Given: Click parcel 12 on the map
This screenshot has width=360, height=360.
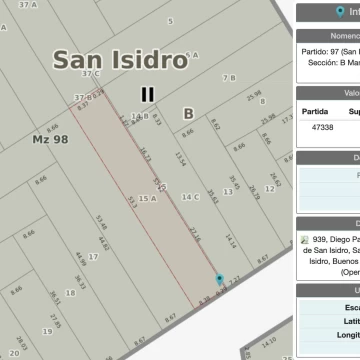Looking at the screenshot, I should pos(270,189).
